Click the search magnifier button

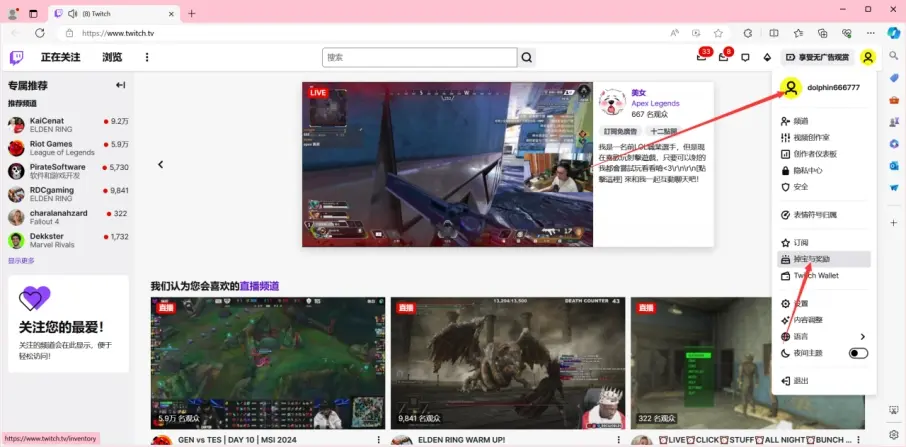coord(526,57)
